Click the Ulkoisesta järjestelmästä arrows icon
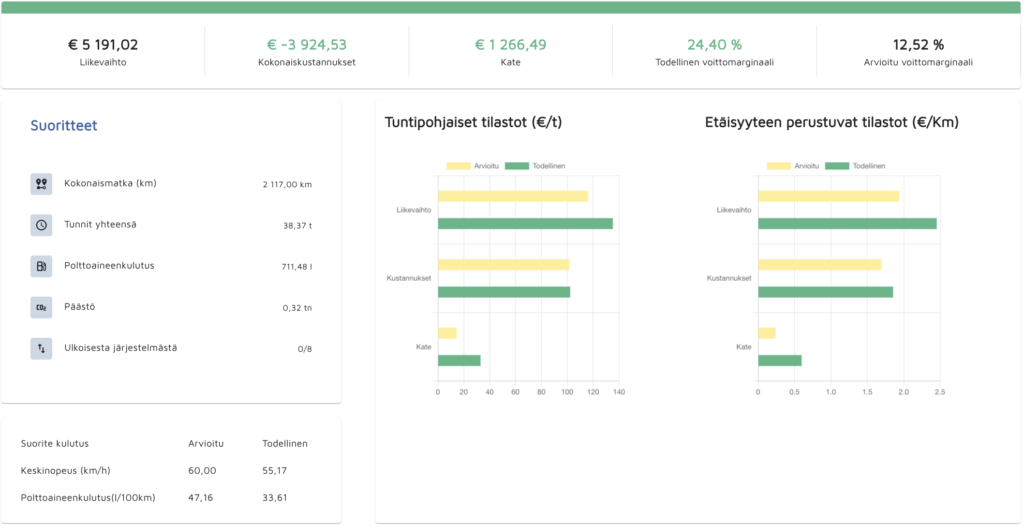 pos(41,348)
